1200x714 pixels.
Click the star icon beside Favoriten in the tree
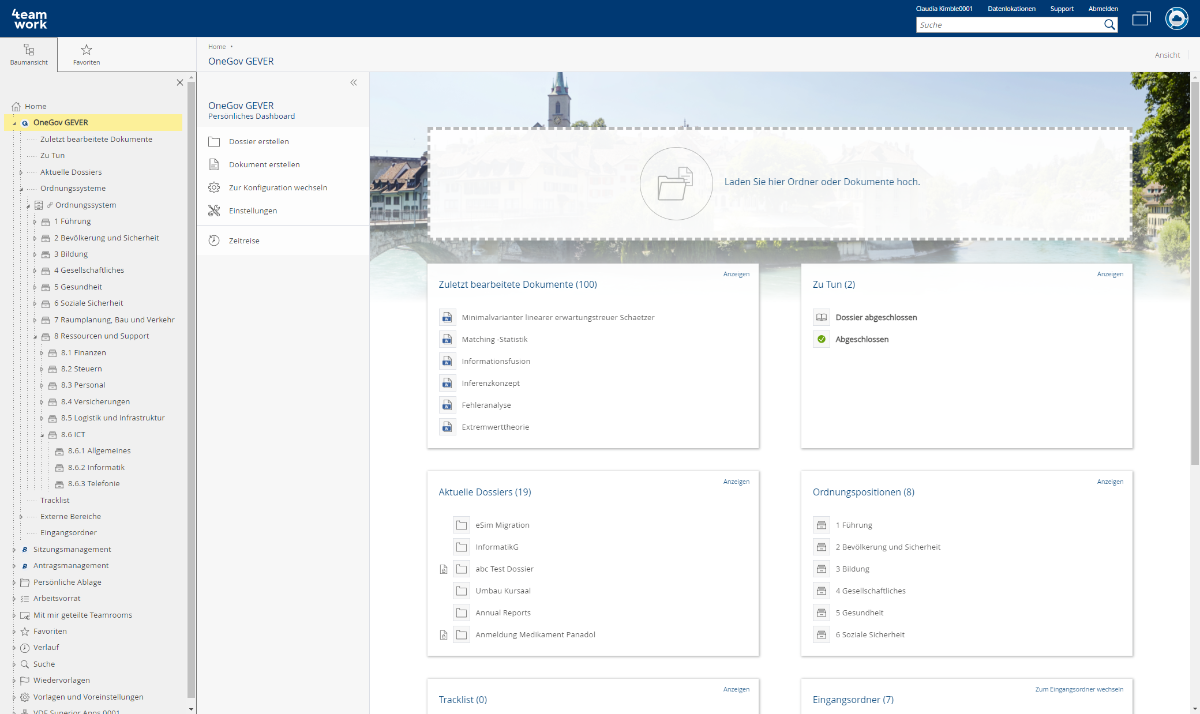click(x=25, y=631)
